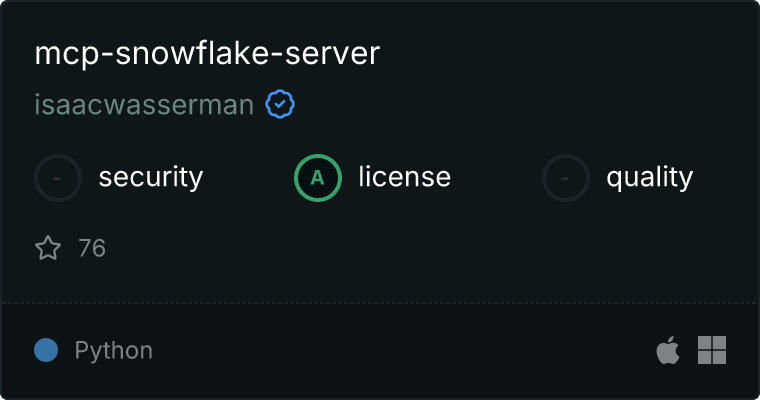The width and height of the screenshot is (760, 400).
Task: Click the Windows platform icon
Action: tap(712, 350)
